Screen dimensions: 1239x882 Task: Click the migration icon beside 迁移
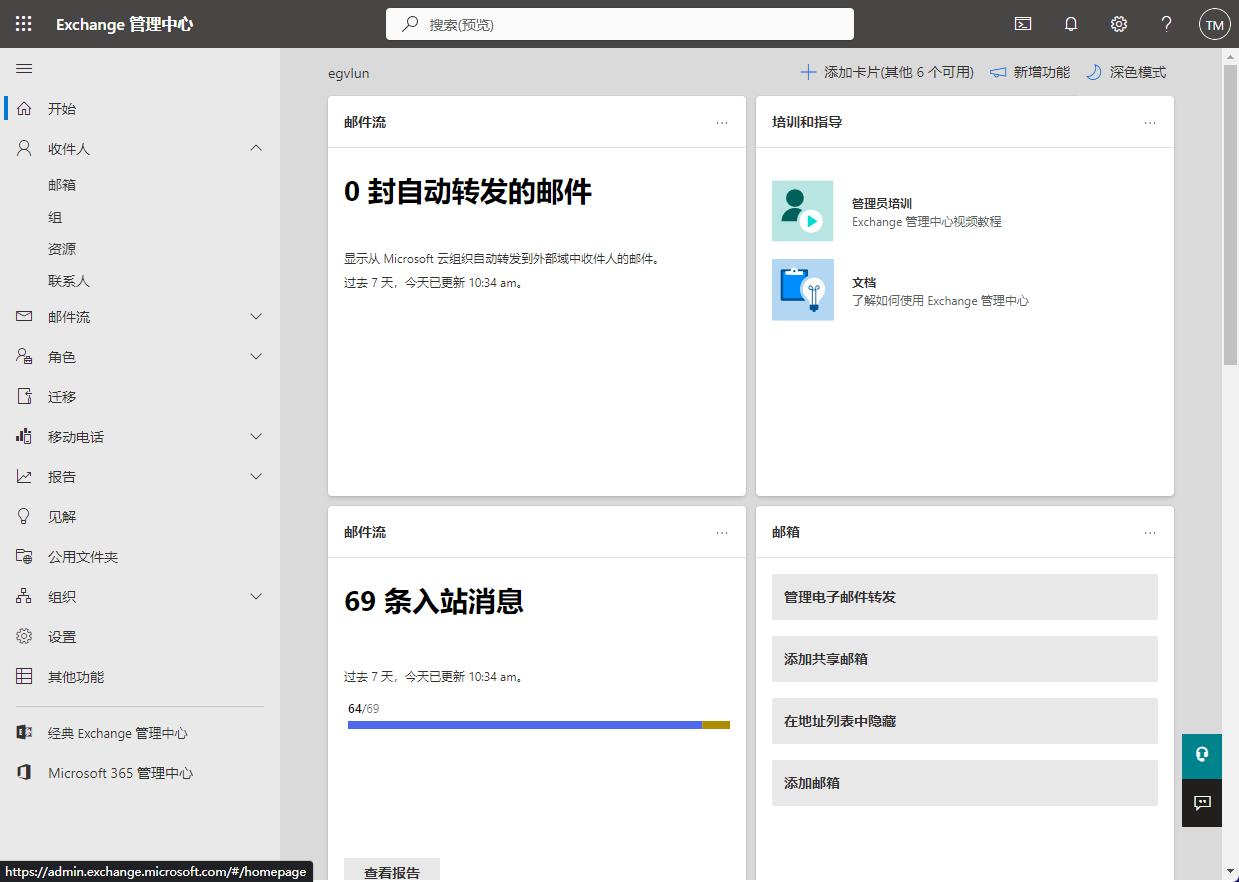pyautogui.click(x=24, y=396)
